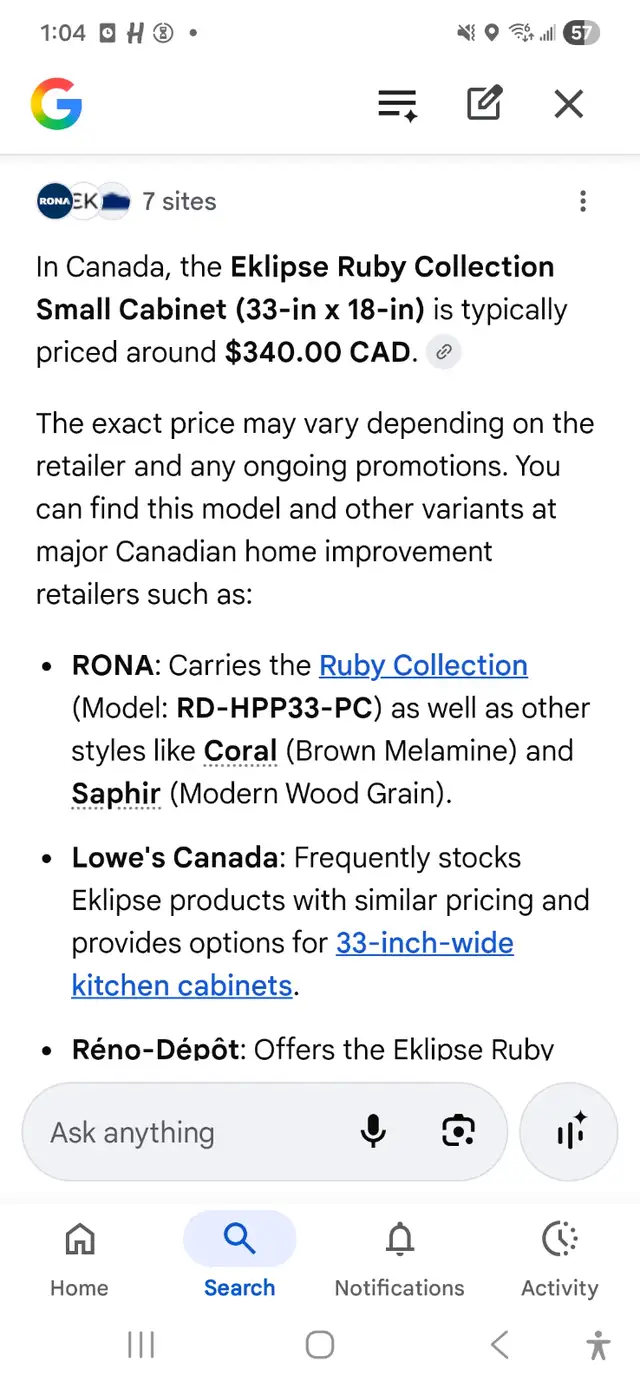Tap the link chip after $340.00 CAD
Image resolution: width=640 pixels, height=1388 pixels.
pos(444,352)
